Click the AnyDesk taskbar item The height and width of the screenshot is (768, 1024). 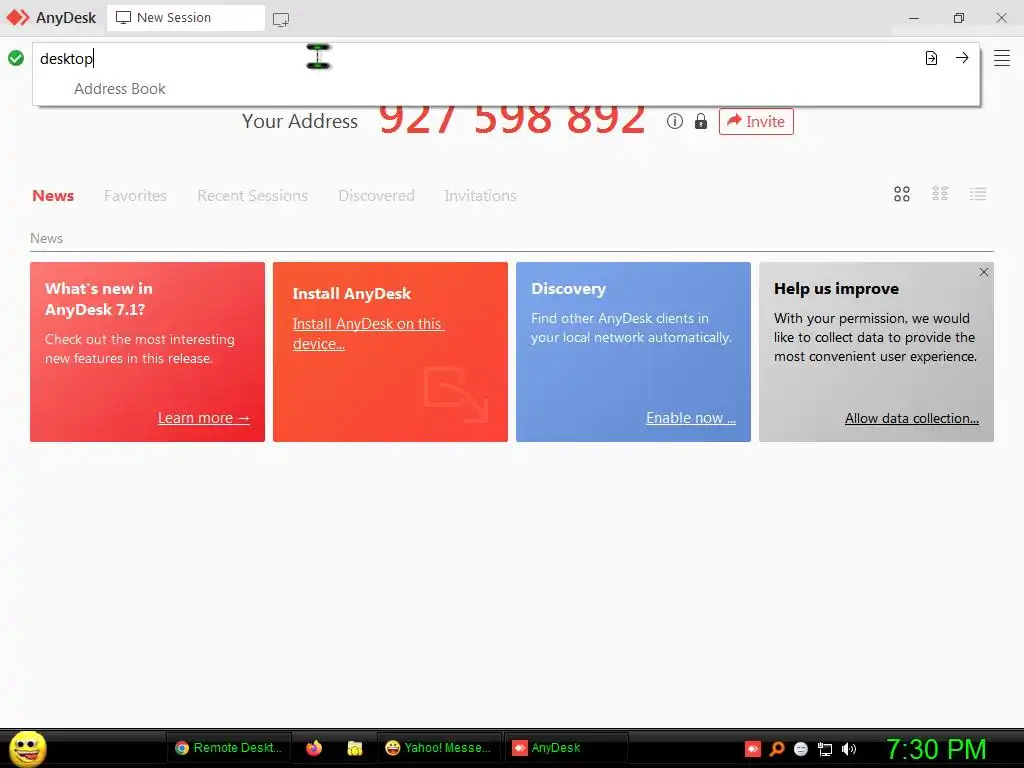pyautogui.click(x=566, y=748)
